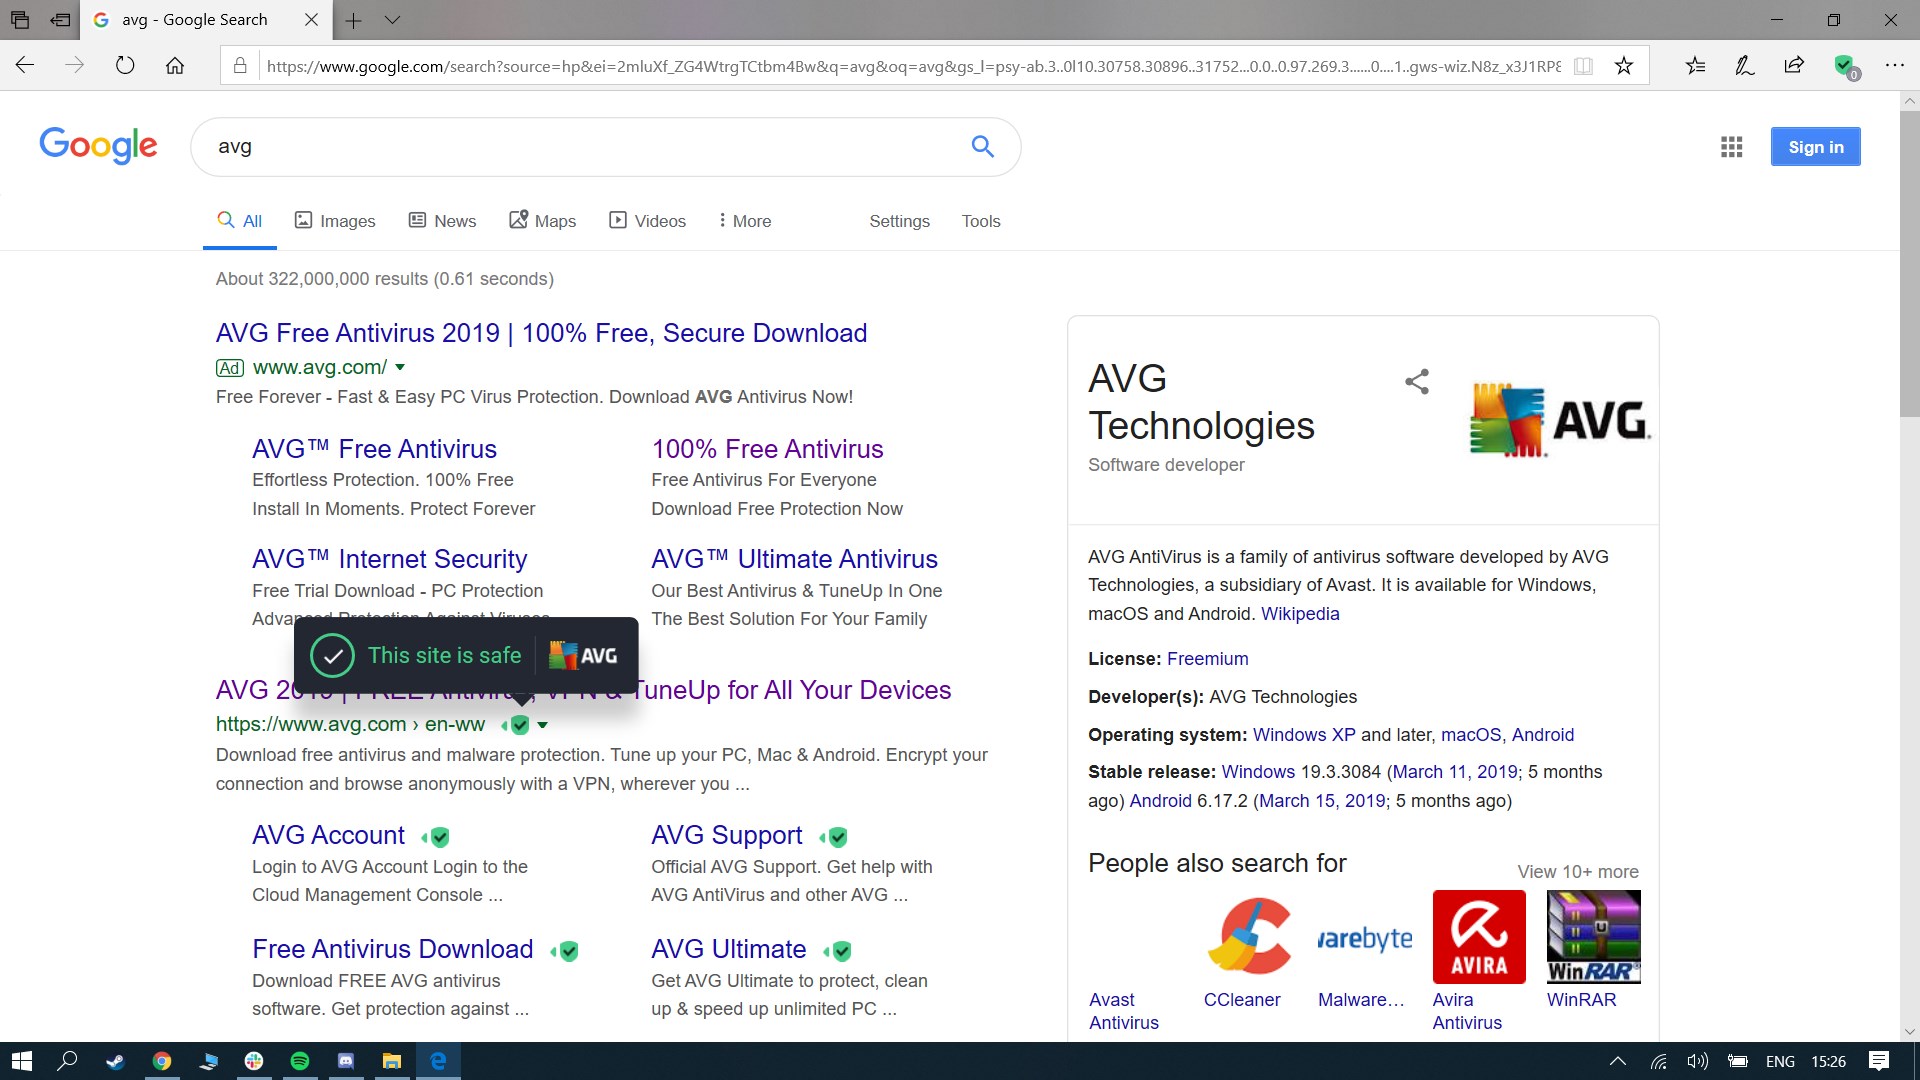1920x1080 pixels.
Task: Add page to favorites with star icon
Action: (1624, 66)
